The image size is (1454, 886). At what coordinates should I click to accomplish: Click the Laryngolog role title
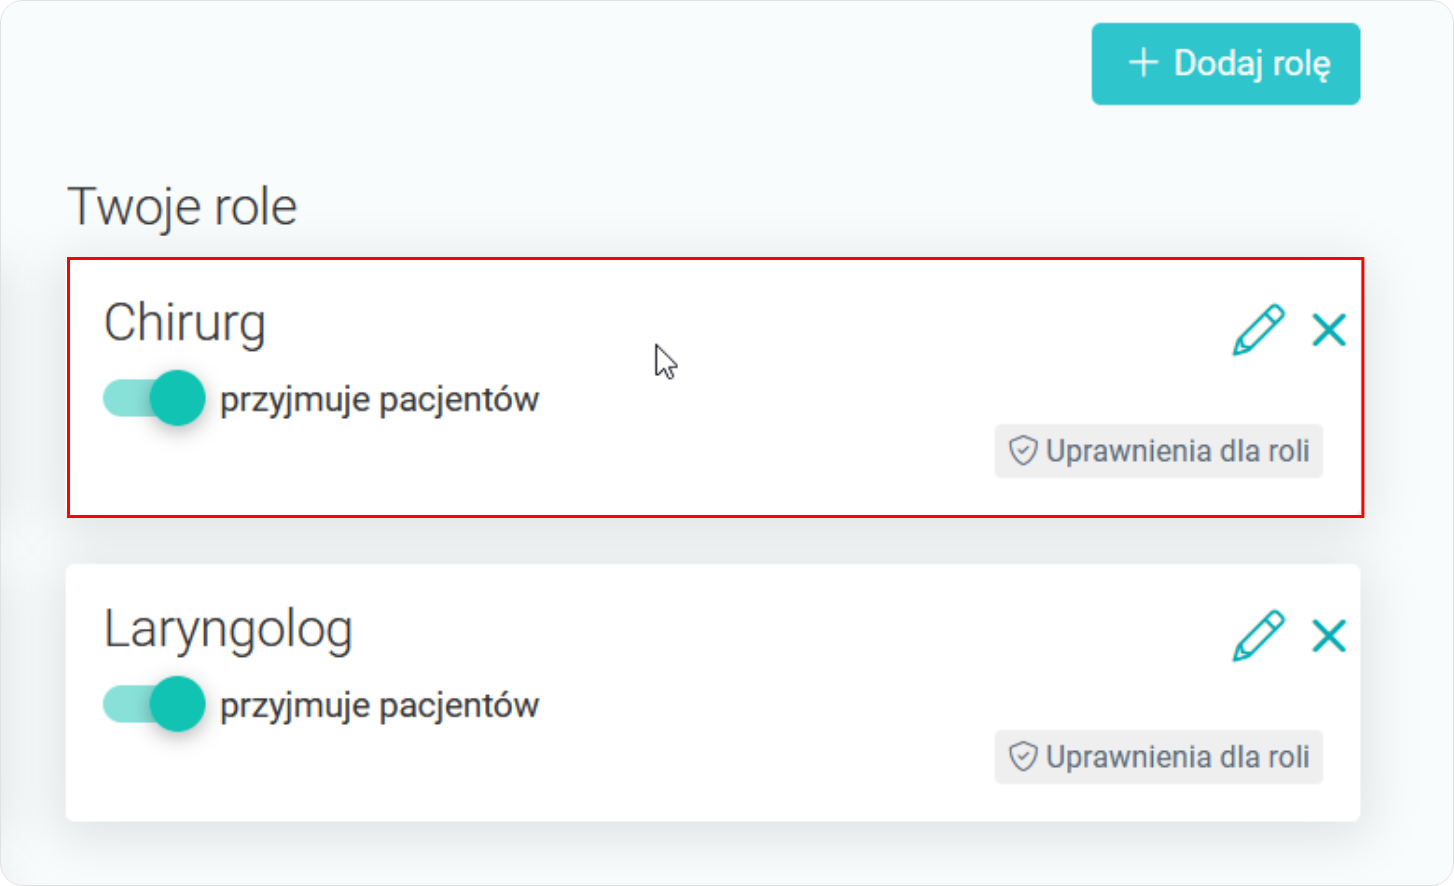228,629
